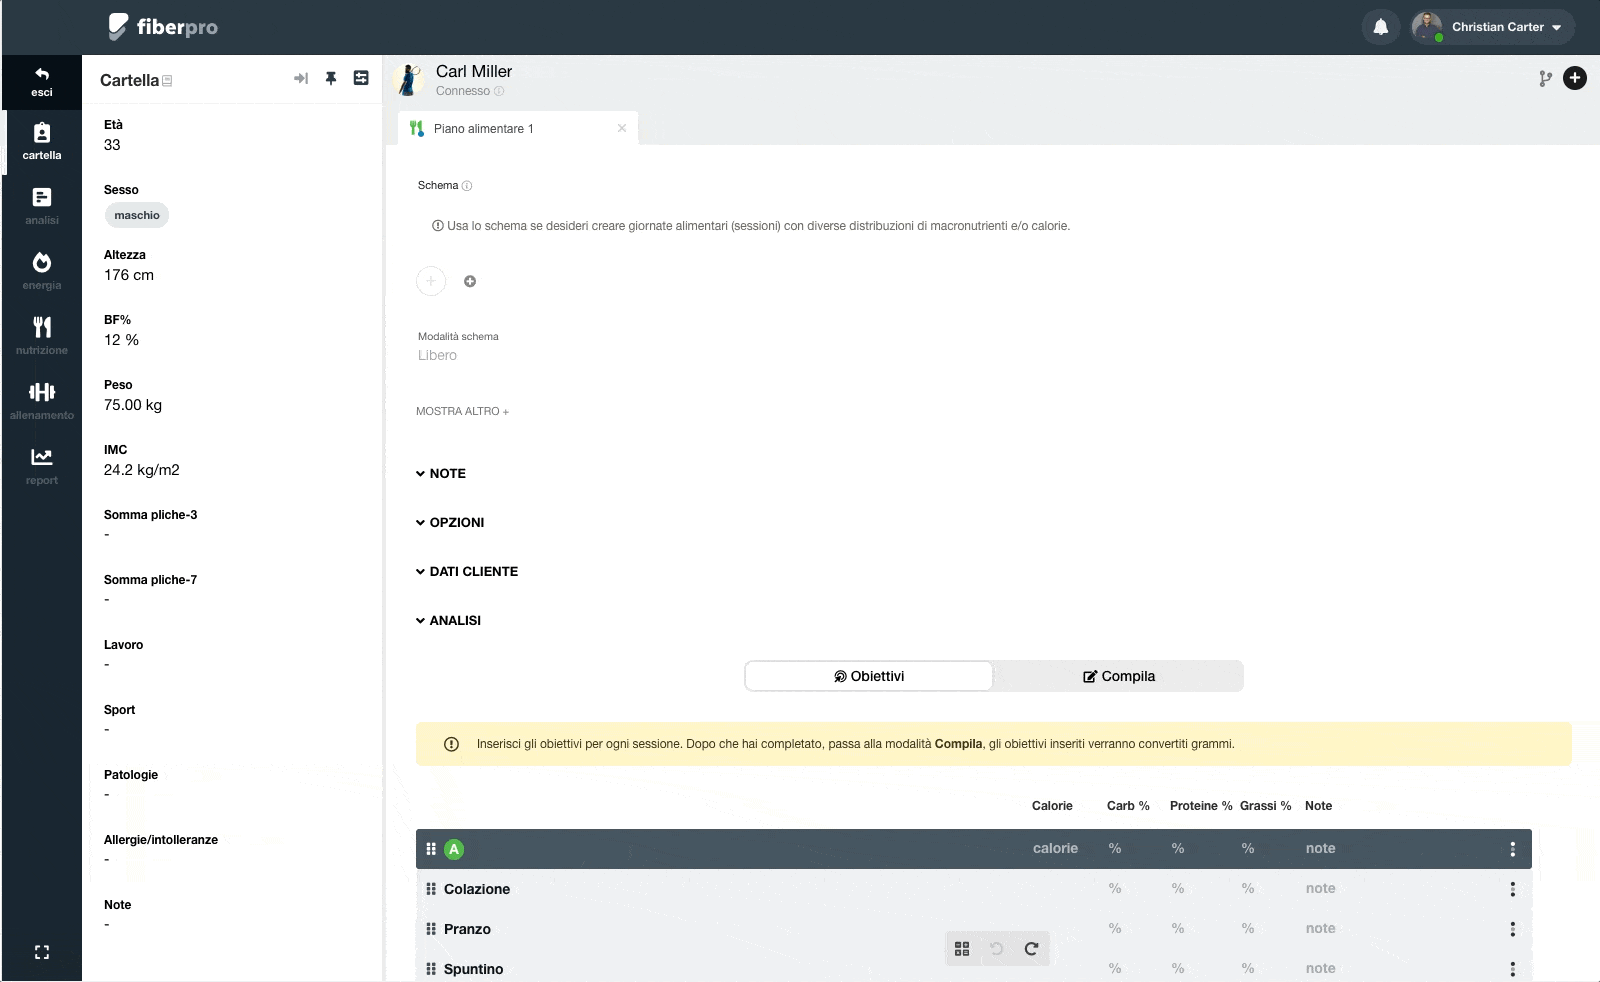This screenshot has width=1600, height=982.
Task: Open Modalità schema Libero dropdown
Action: 438,355
